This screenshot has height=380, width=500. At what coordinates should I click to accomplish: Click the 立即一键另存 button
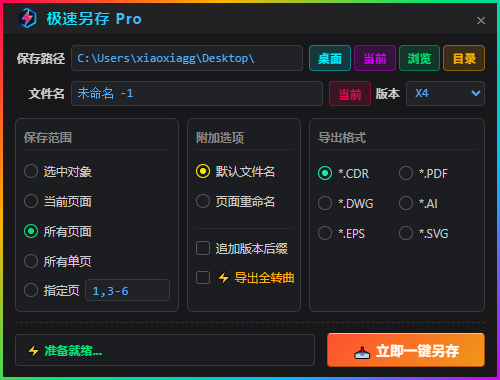pos(406,350)
